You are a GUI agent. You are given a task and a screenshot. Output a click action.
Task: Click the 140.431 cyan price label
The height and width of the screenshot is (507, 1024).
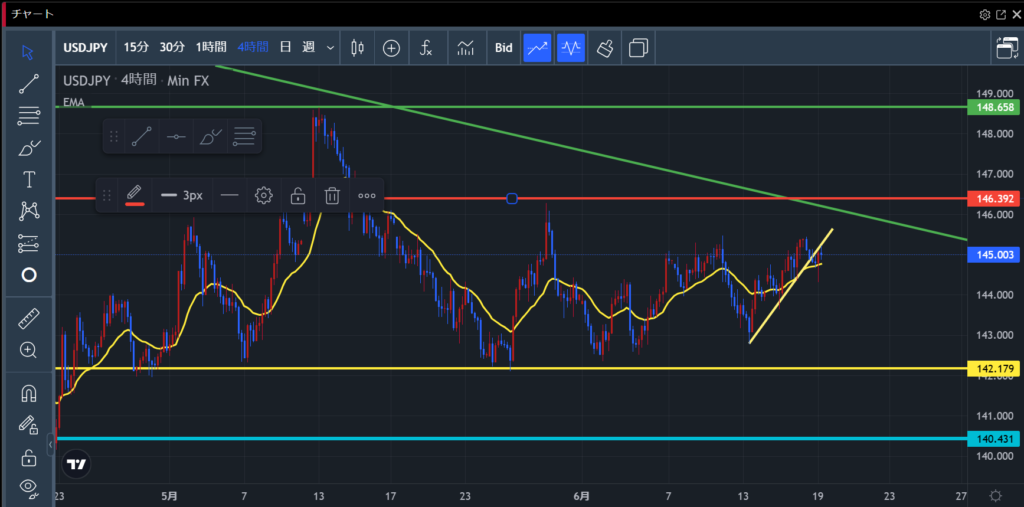993,439
